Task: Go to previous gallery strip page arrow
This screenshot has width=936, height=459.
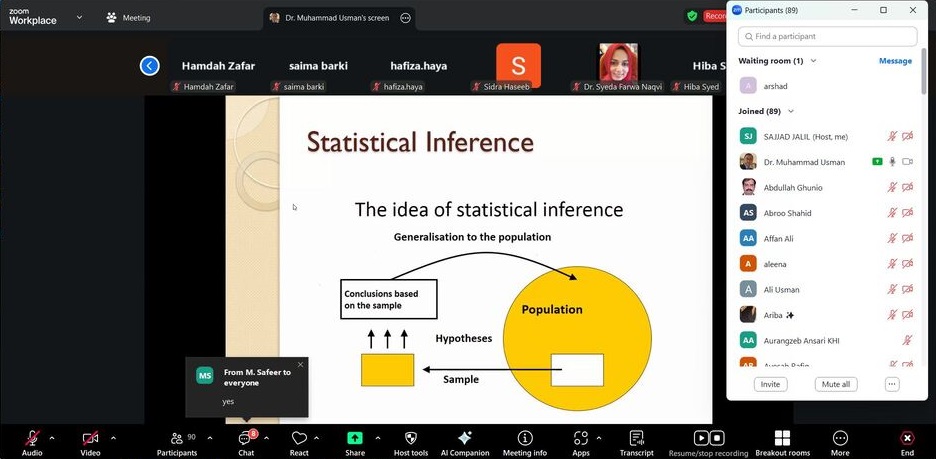Action: 149,66
